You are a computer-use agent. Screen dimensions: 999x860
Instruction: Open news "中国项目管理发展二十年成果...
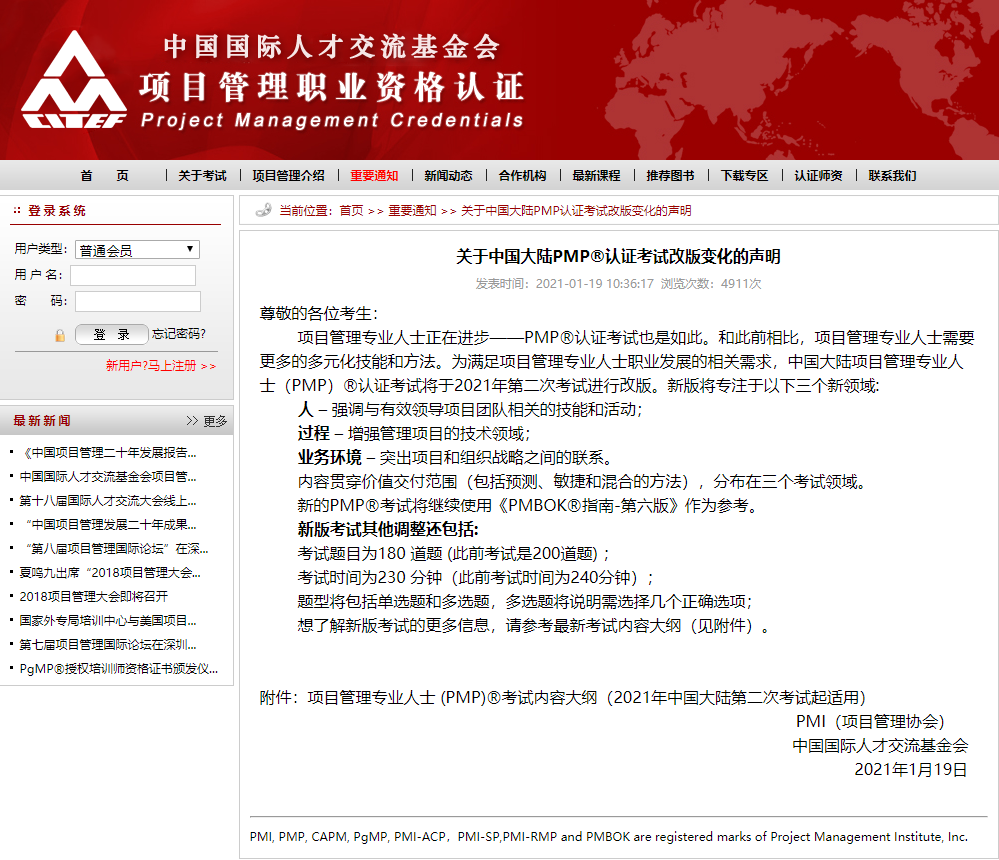(x=108, y=525)
